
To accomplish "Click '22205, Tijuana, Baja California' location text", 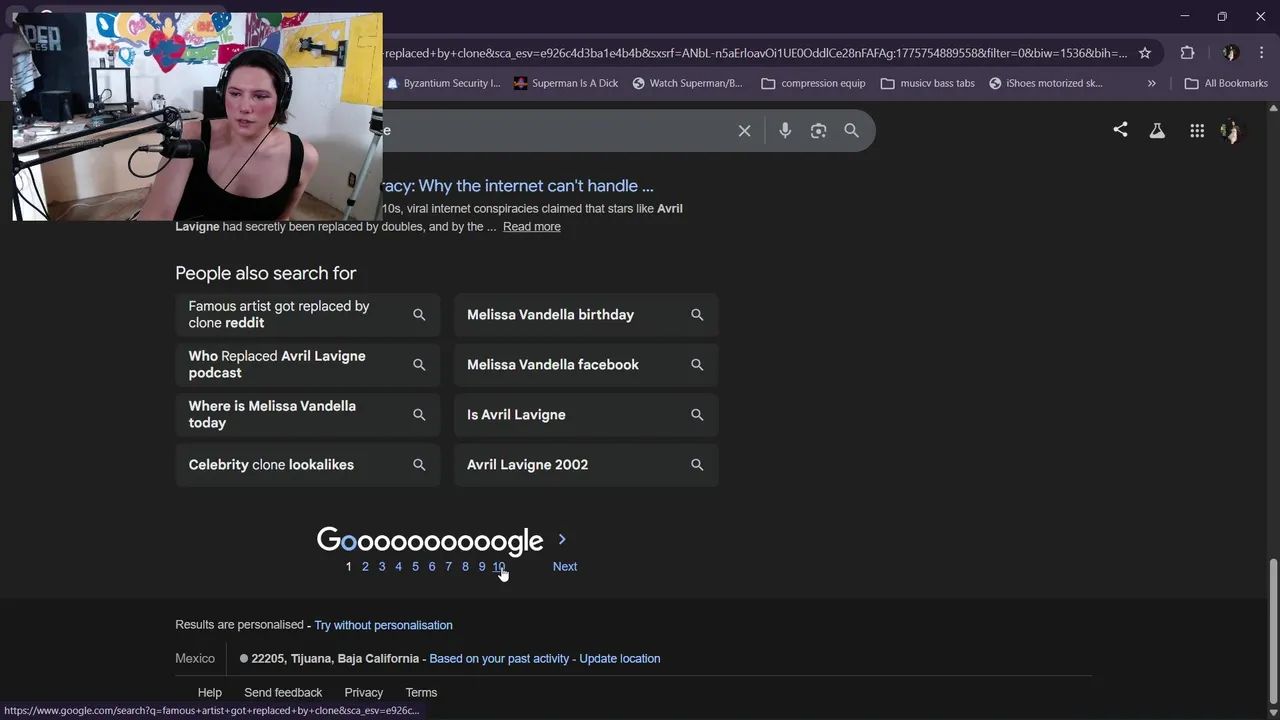I will 335,659.
